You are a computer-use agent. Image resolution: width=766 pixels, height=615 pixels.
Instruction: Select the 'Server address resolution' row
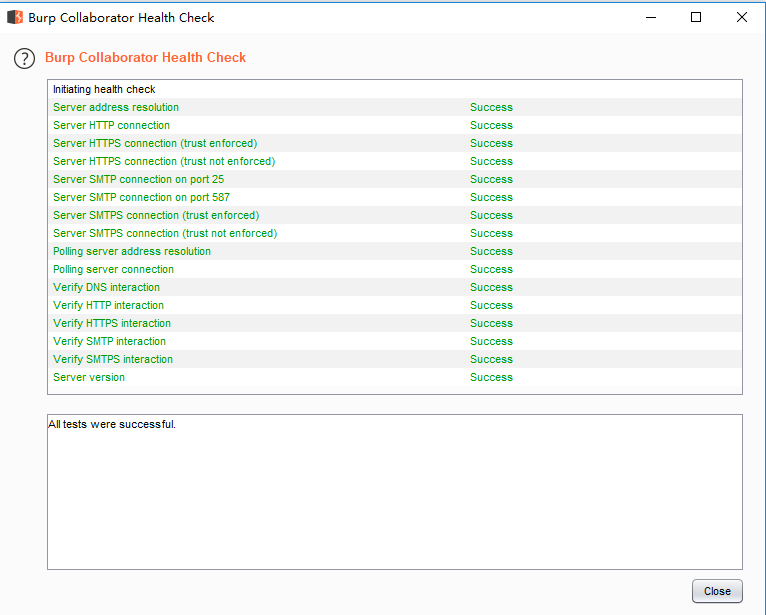click(395, 107)
